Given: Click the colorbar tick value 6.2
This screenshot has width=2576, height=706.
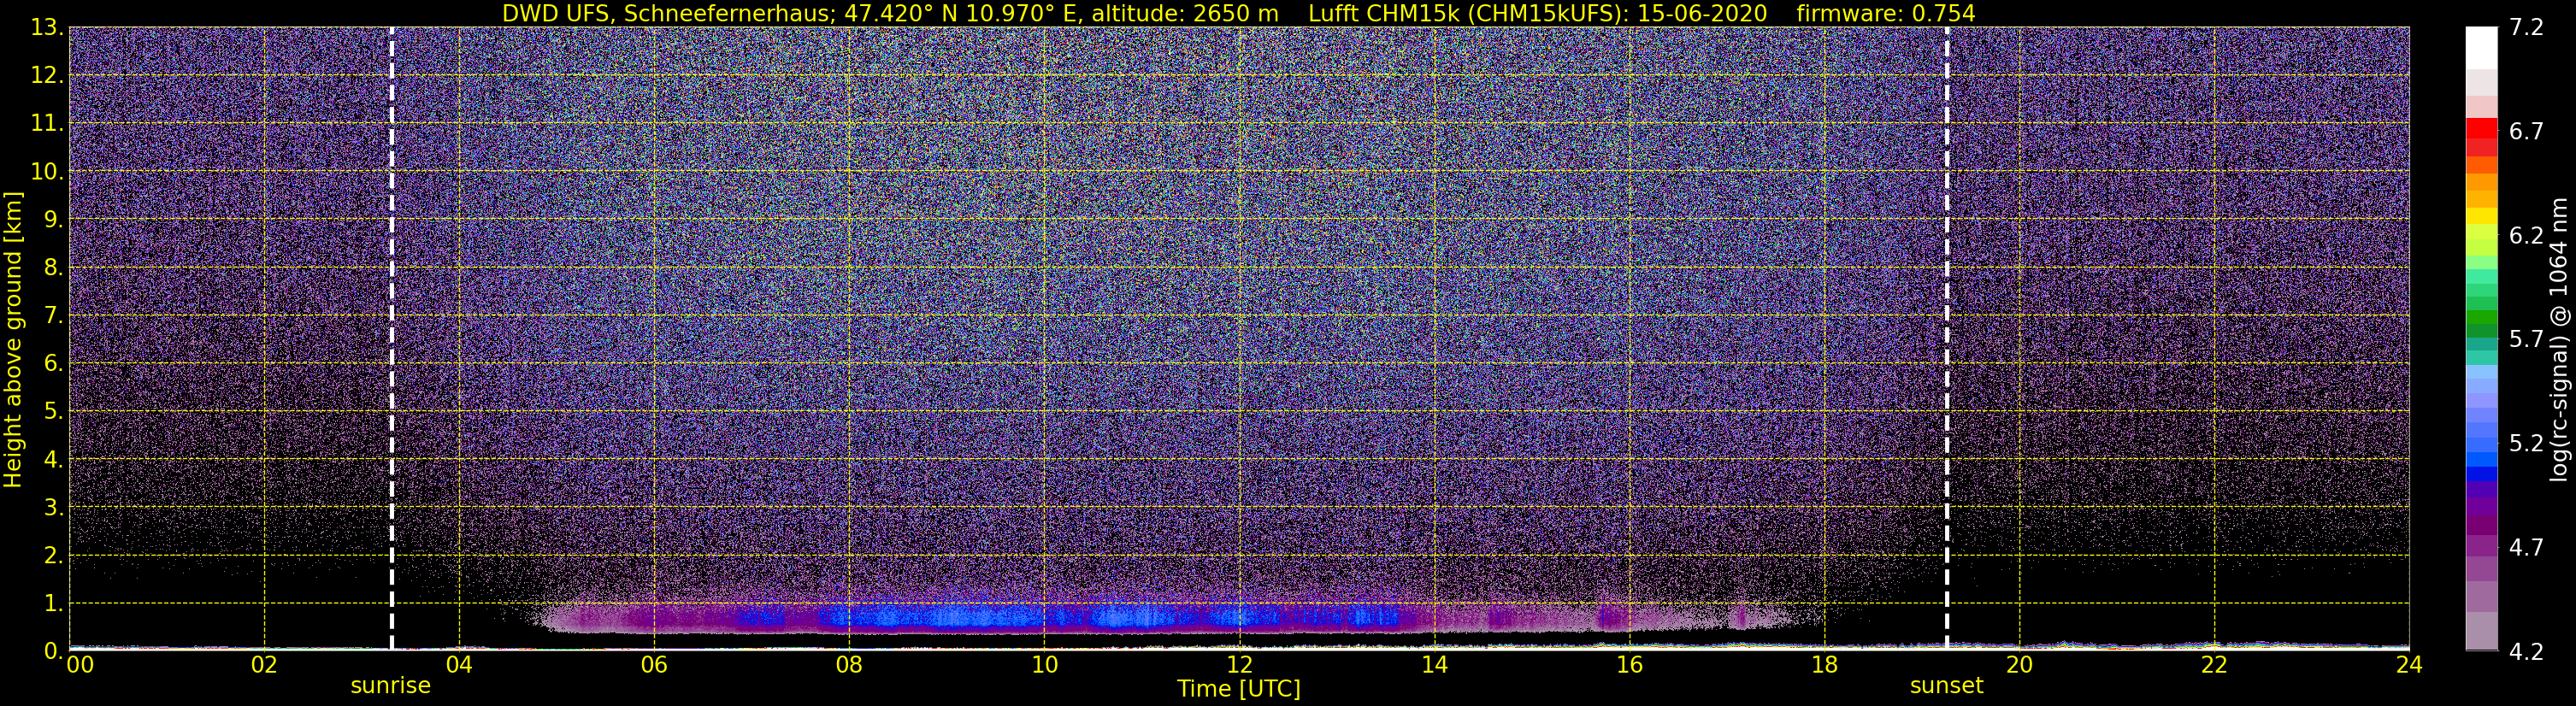Looking at the screenshot, I should (2527, 235).
